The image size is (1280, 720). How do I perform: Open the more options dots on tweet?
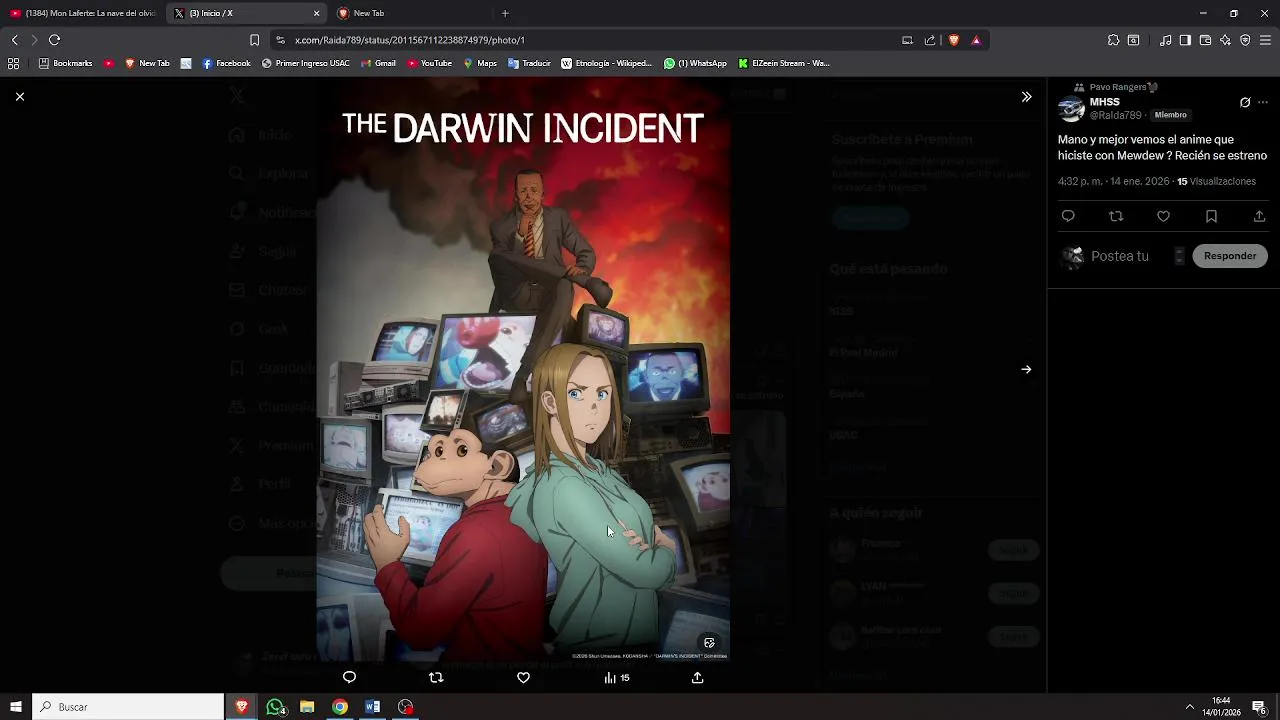(1263, 102)
